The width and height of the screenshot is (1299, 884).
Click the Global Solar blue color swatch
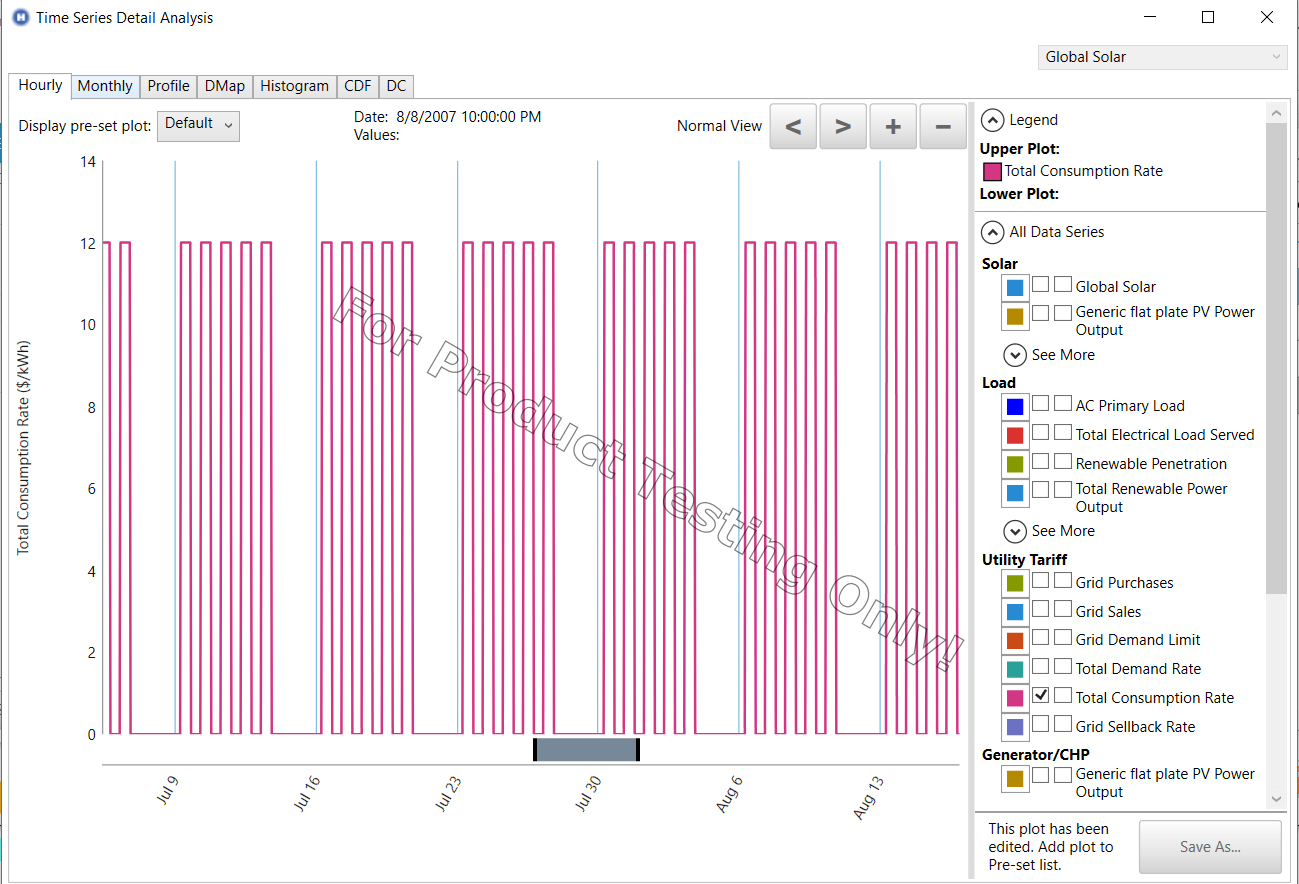pyautogui.click(x=1015, y=288)
